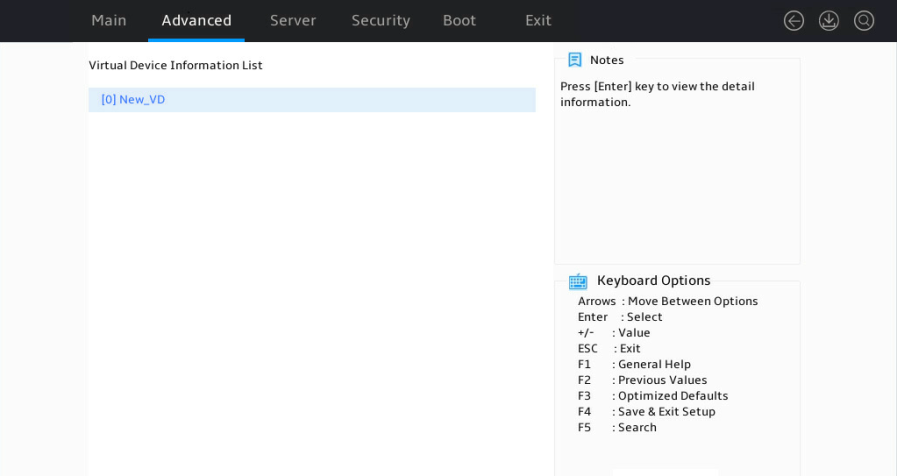897x476 pixels.
Task: Click the back arrow icon in top bar
Action: pos(793,21)
